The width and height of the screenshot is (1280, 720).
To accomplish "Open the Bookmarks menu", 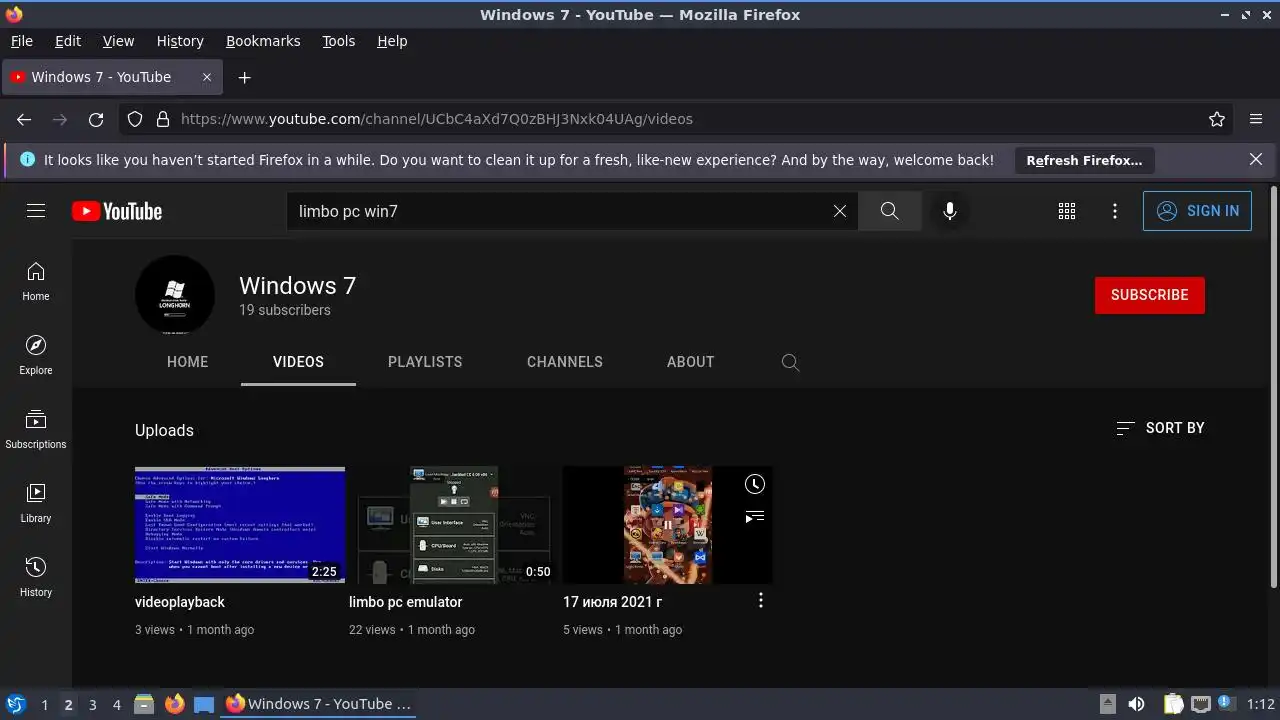I will (263, 41).
